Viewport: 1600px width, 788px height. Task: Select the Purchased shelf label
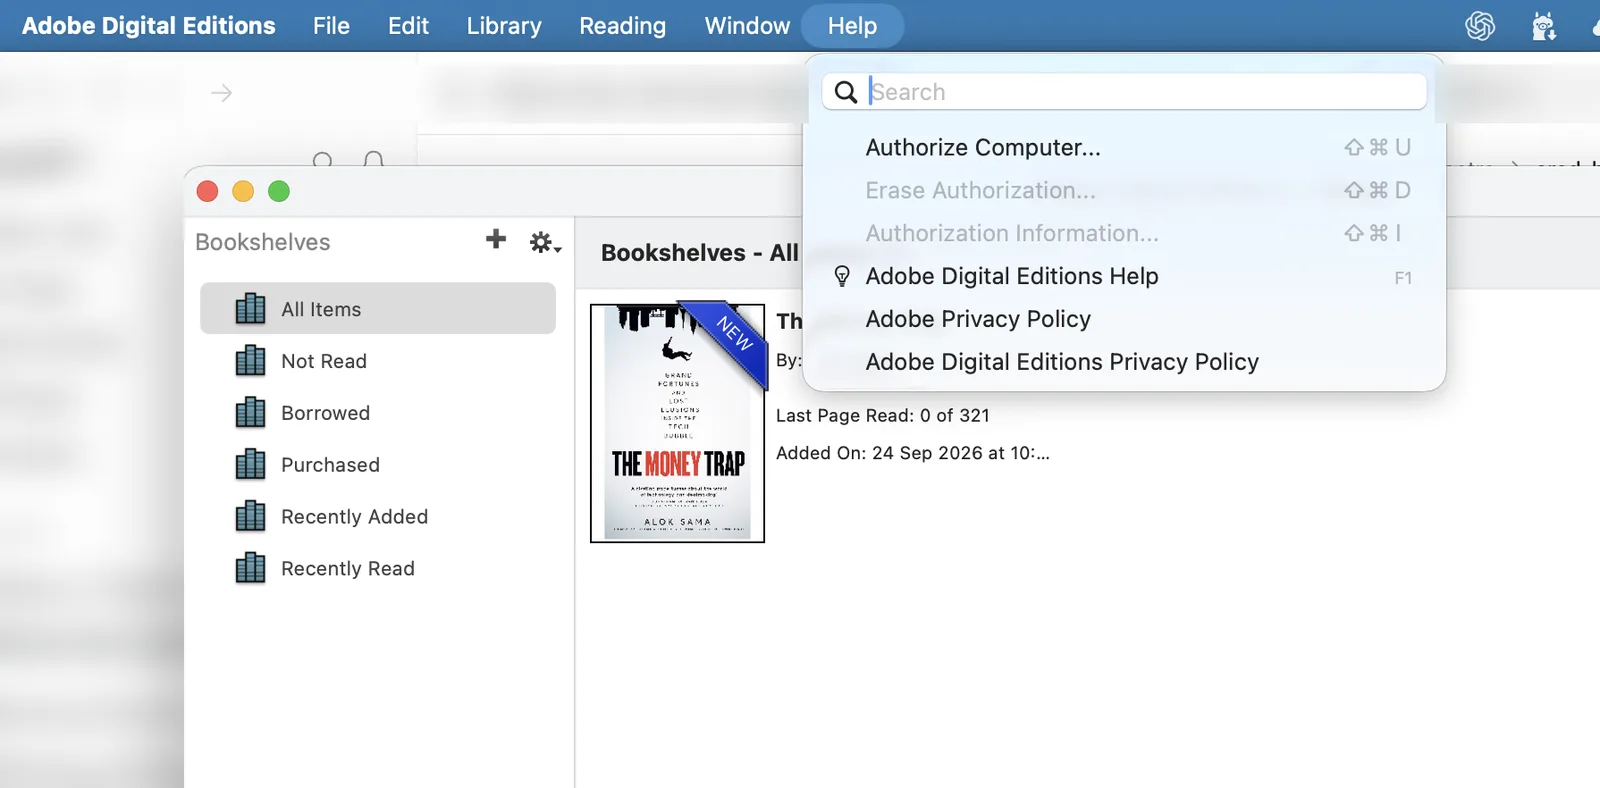click(331, 465)
